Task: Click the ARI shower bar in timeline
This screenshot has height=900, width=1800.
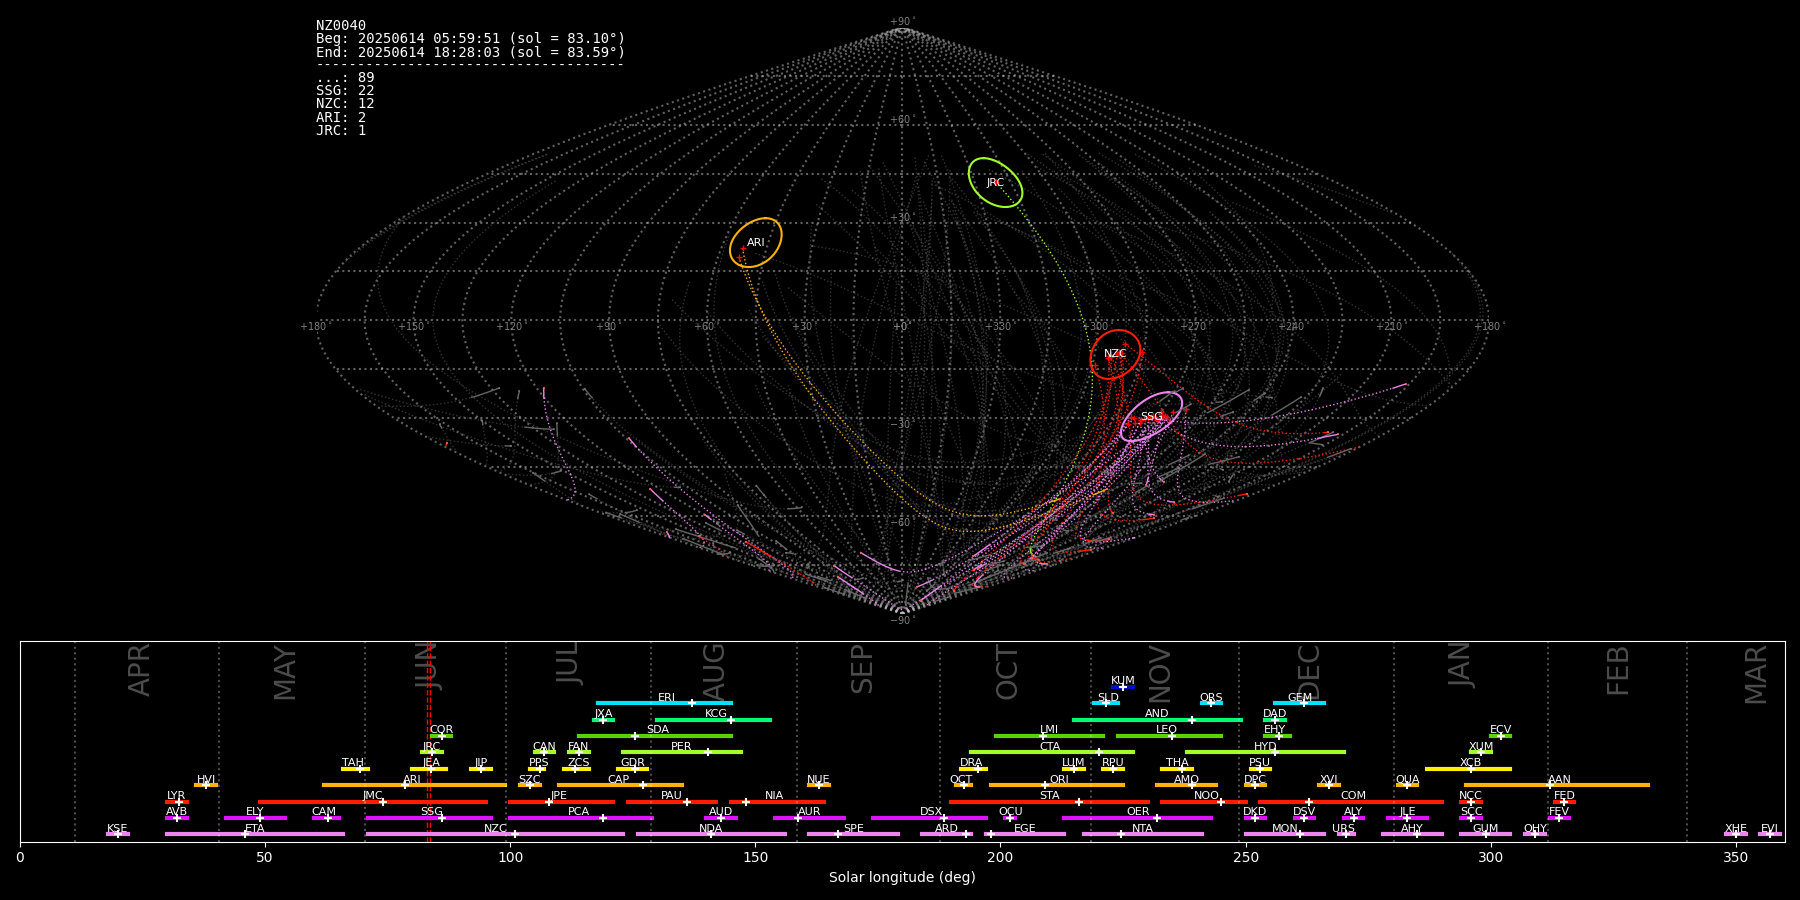Action: coord(414,785)
